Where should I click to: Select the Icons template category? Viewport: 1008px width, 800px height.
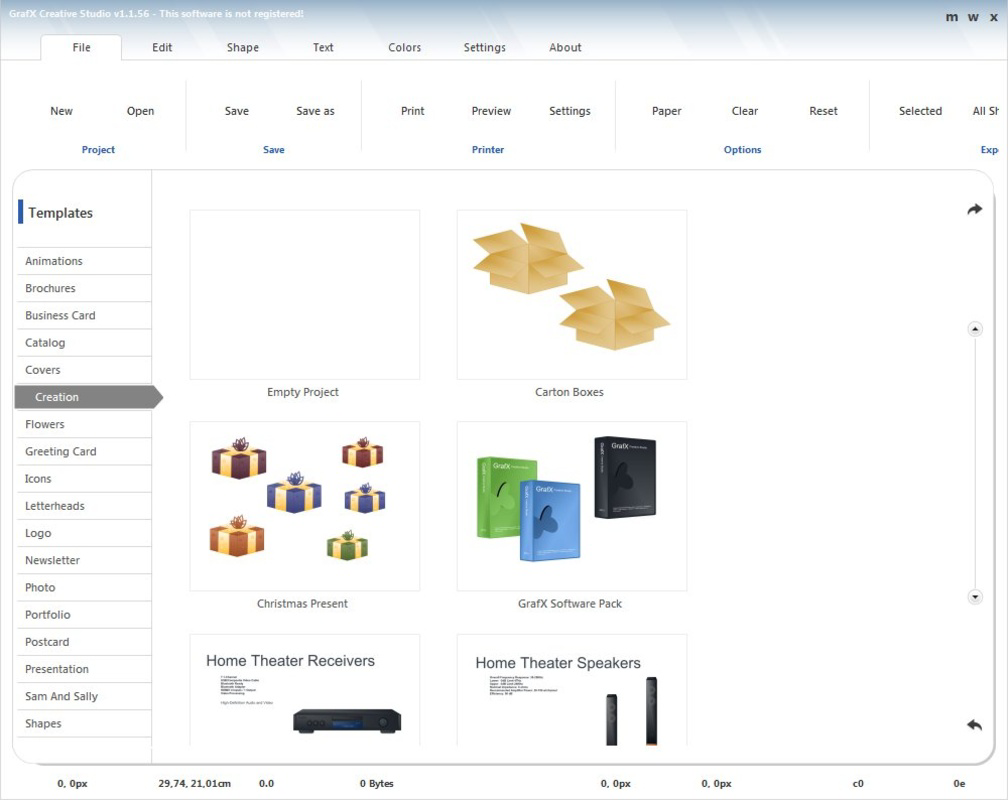click(84, 479)
